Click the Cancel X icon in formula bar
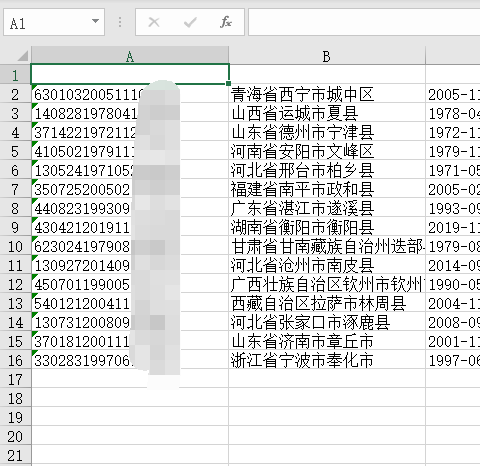The height and width of the screenshot is (466, 480). point(154,22)
